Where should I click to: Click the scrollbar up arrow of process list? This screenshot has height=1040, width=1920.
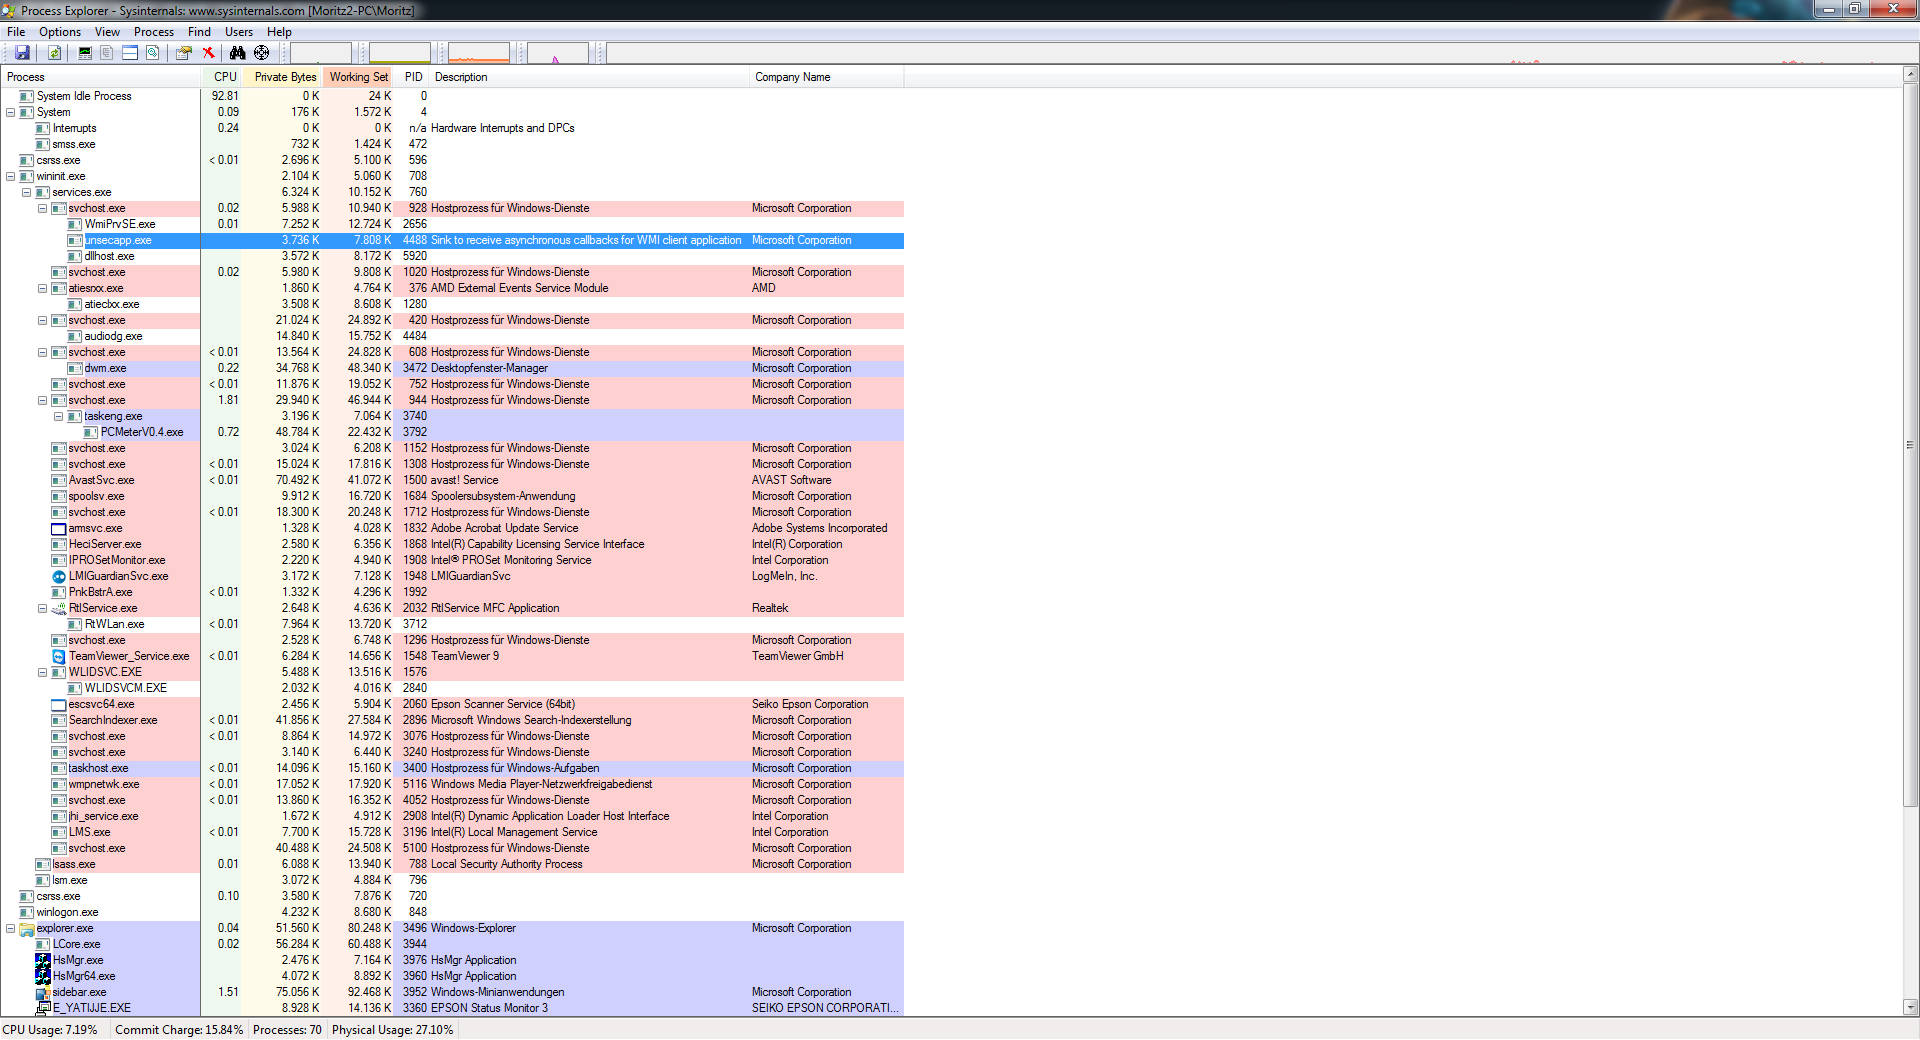tap(1910, 74)
